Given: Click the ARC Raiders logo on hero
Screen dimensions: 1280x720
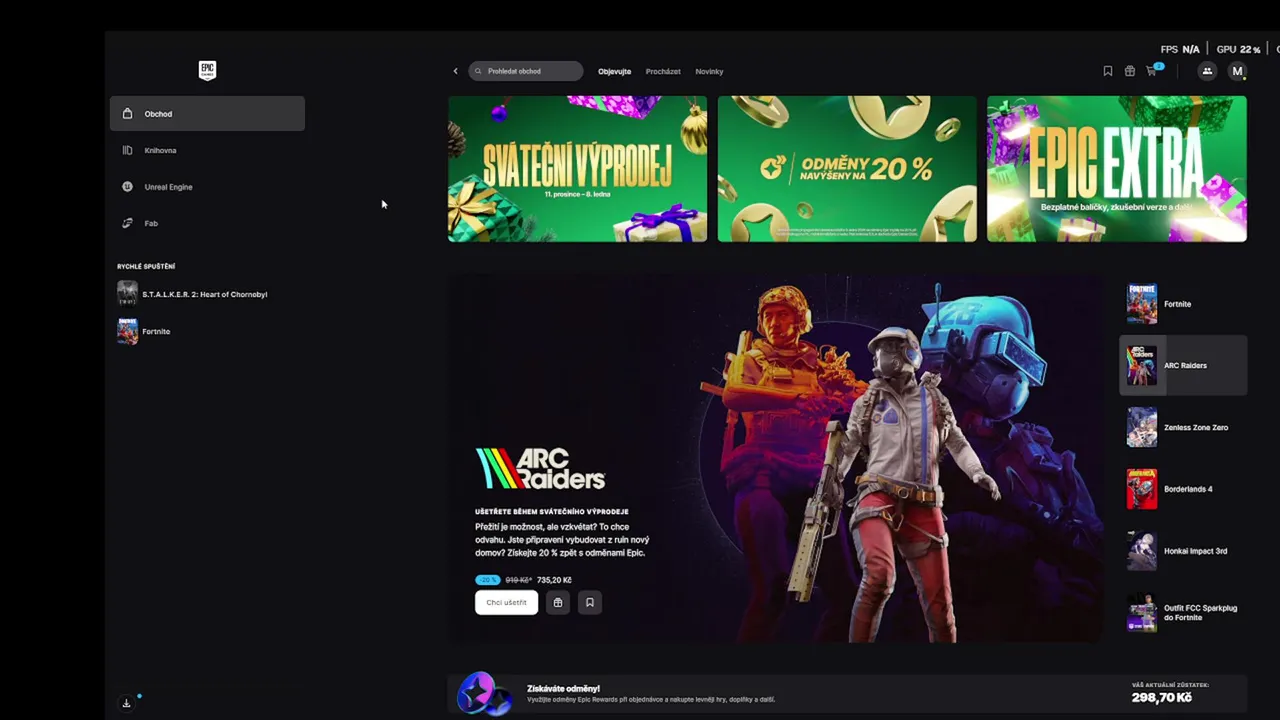Looking at the screenshot, I should click(x=540, y=469).
